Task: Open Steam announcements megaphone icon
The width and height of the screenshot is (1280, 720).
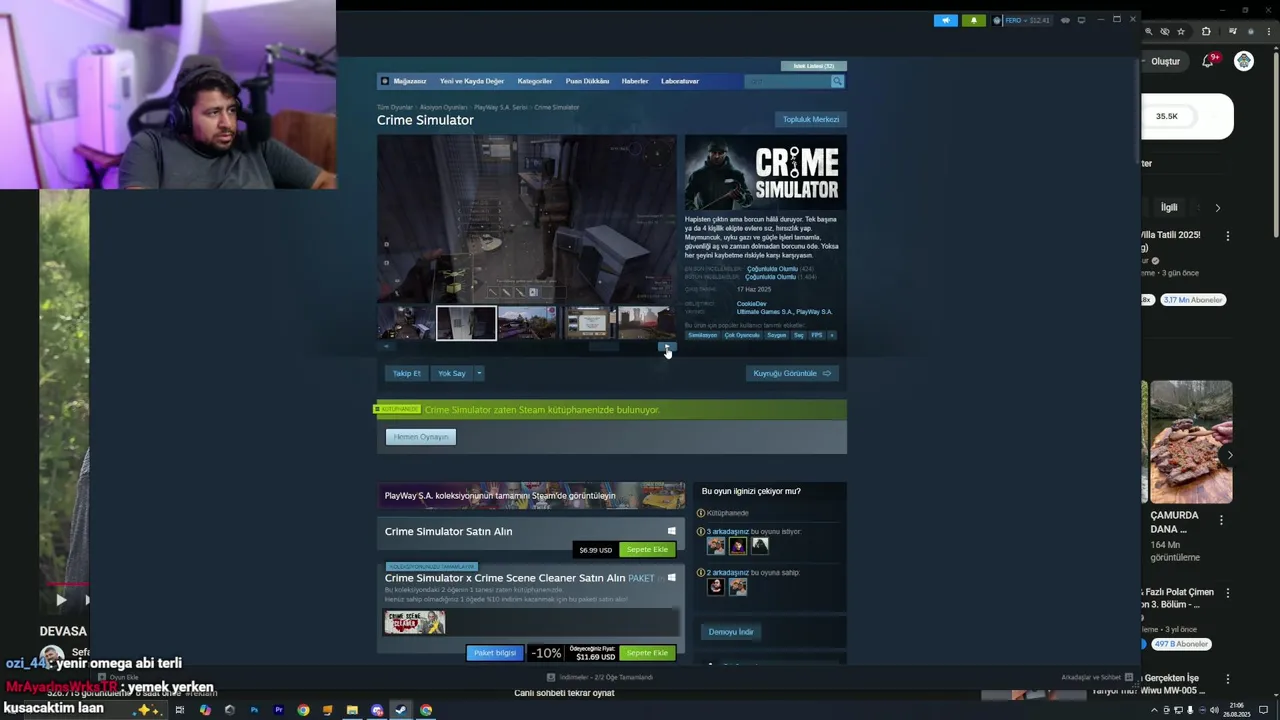Action: click(945, 20)
